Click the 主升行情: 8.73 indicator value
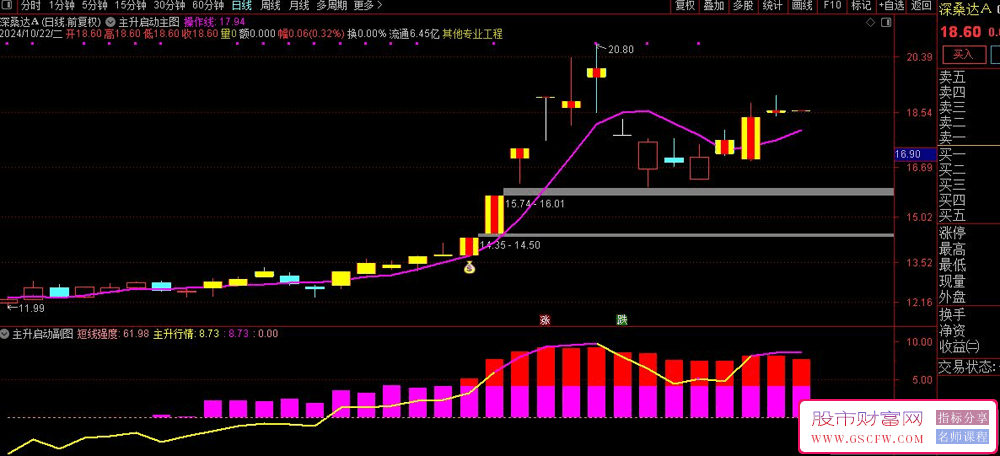Viewport: 1000px width, 456px height. tap(188, 333)
